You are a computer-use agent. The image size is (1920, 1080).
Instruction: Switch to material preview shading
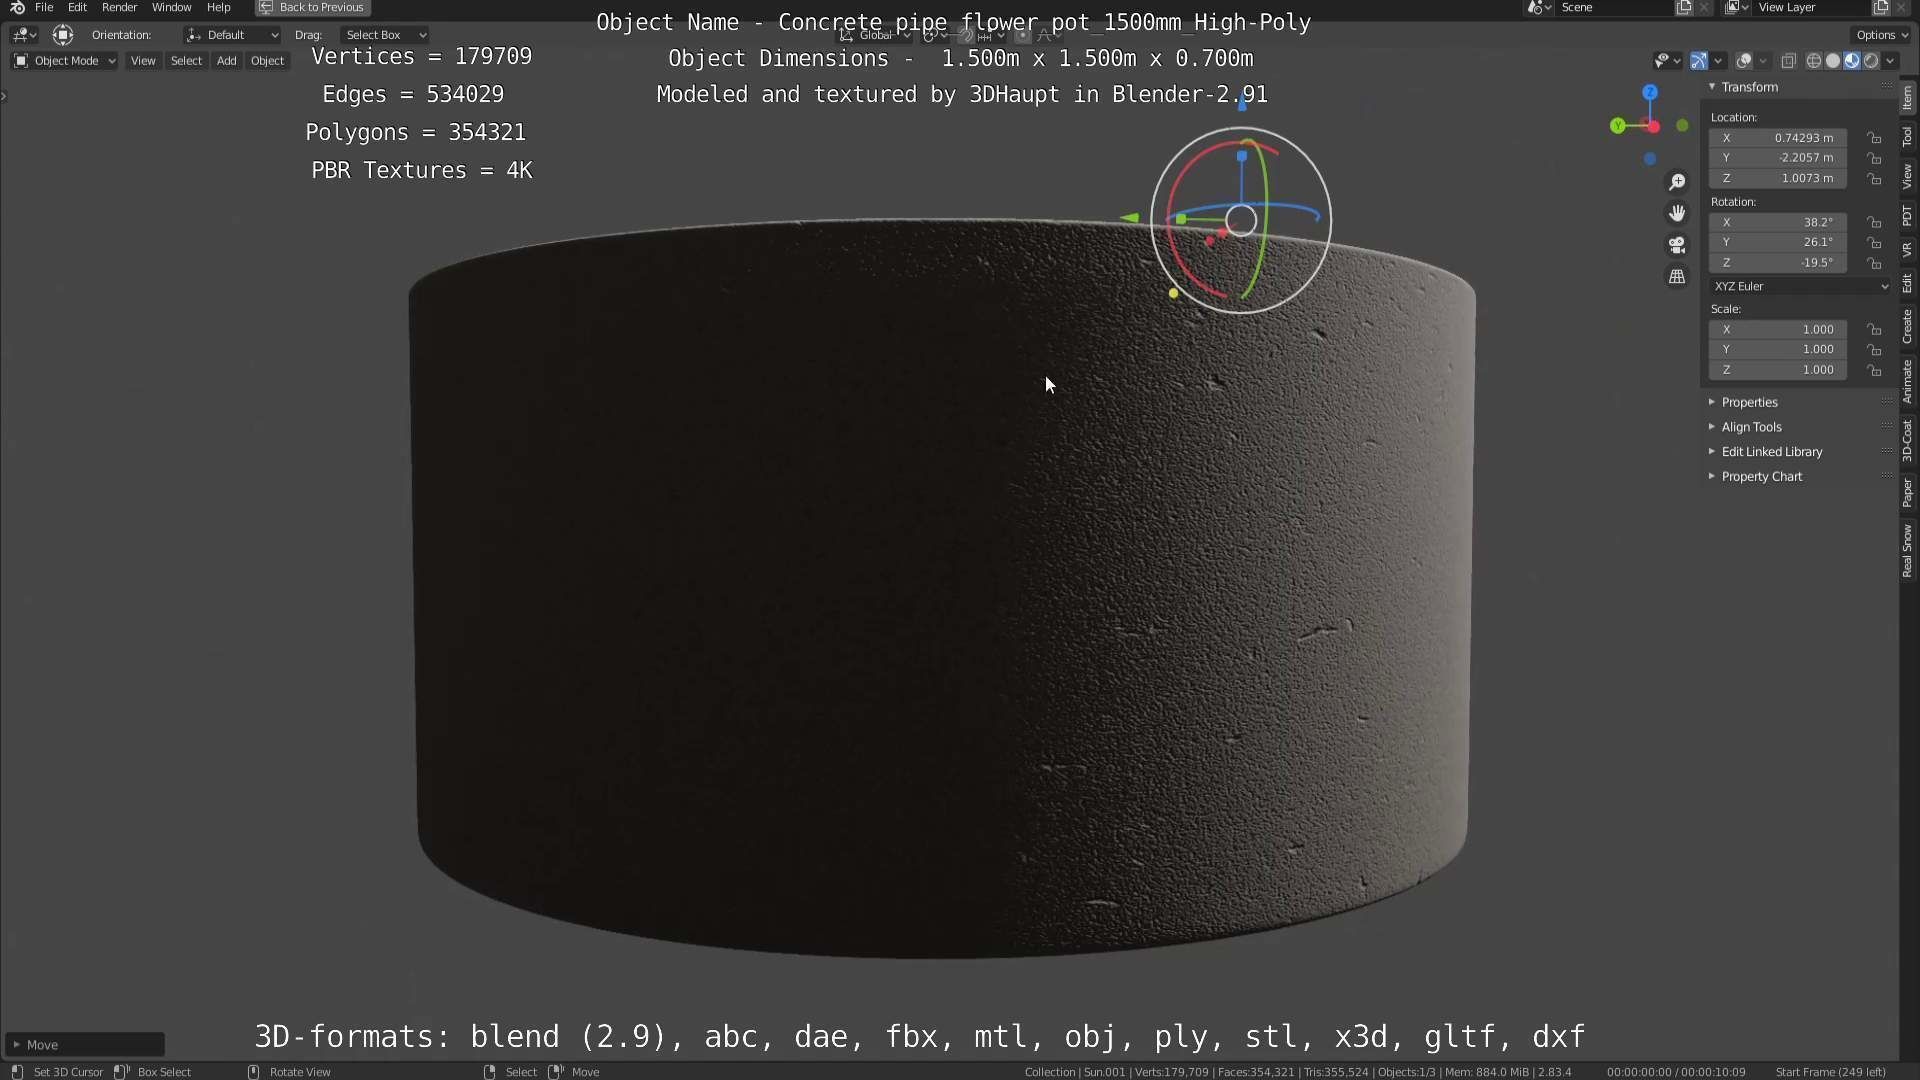pyautogui.click(x=1852, y=61)
